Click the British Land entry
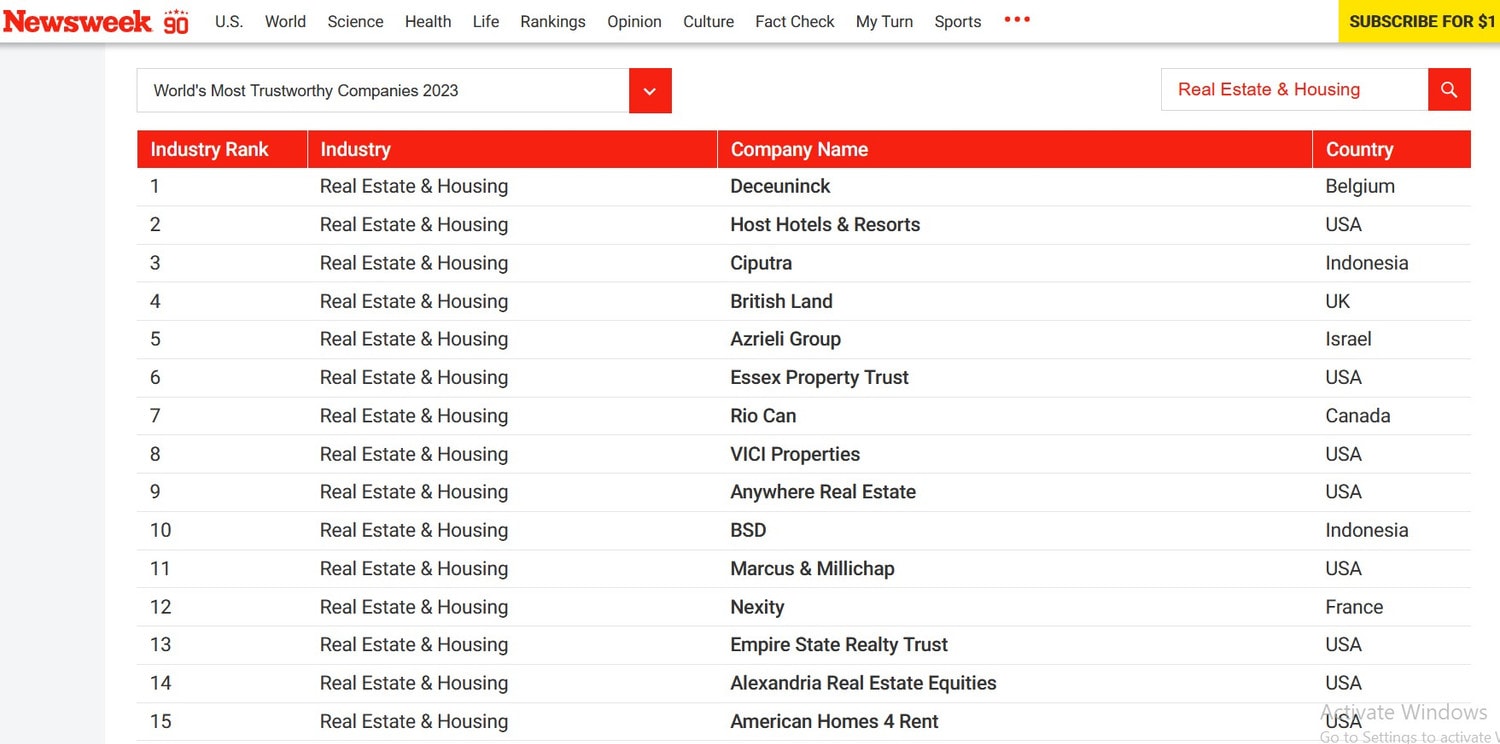This screenshot has width=1500, height=744. pyautogui.click(x=781, y=301)
